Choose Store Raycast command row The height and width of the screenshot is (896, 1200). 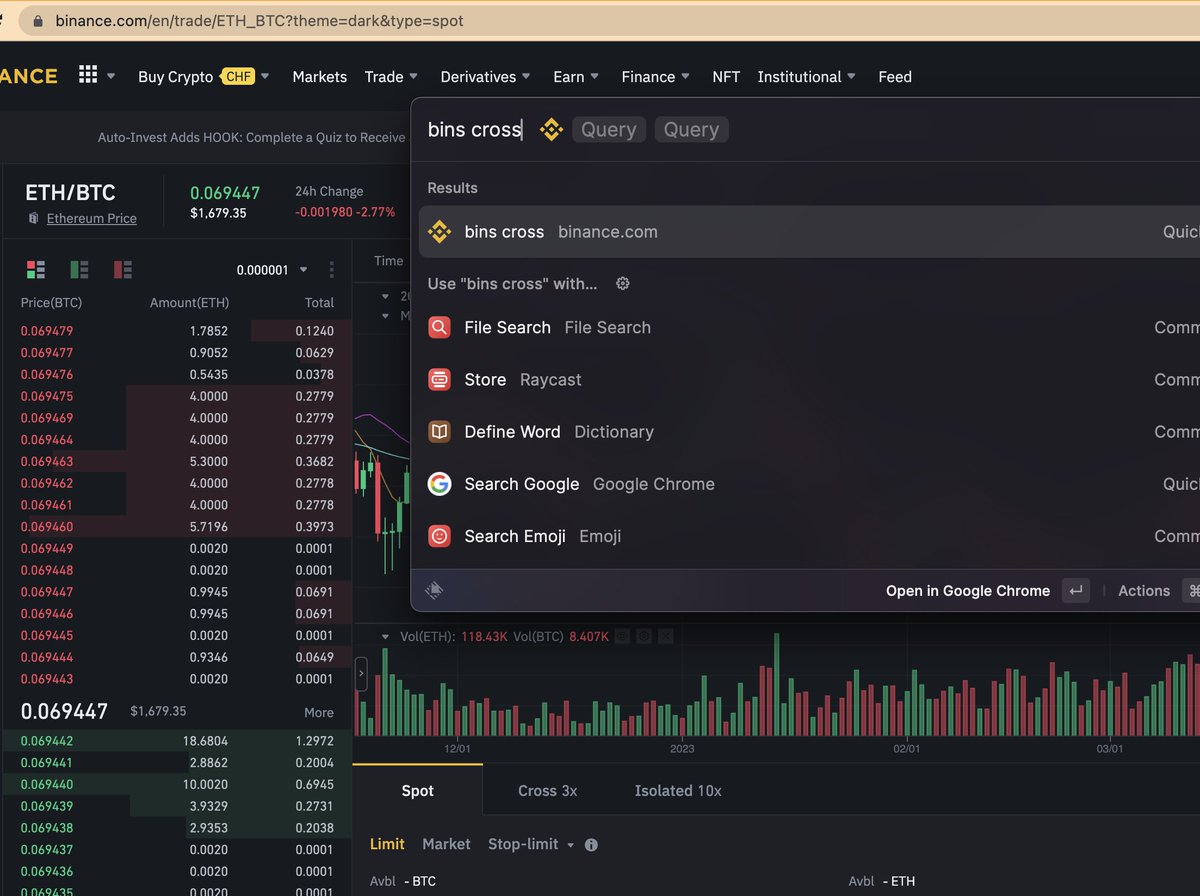tap(809, 380)
